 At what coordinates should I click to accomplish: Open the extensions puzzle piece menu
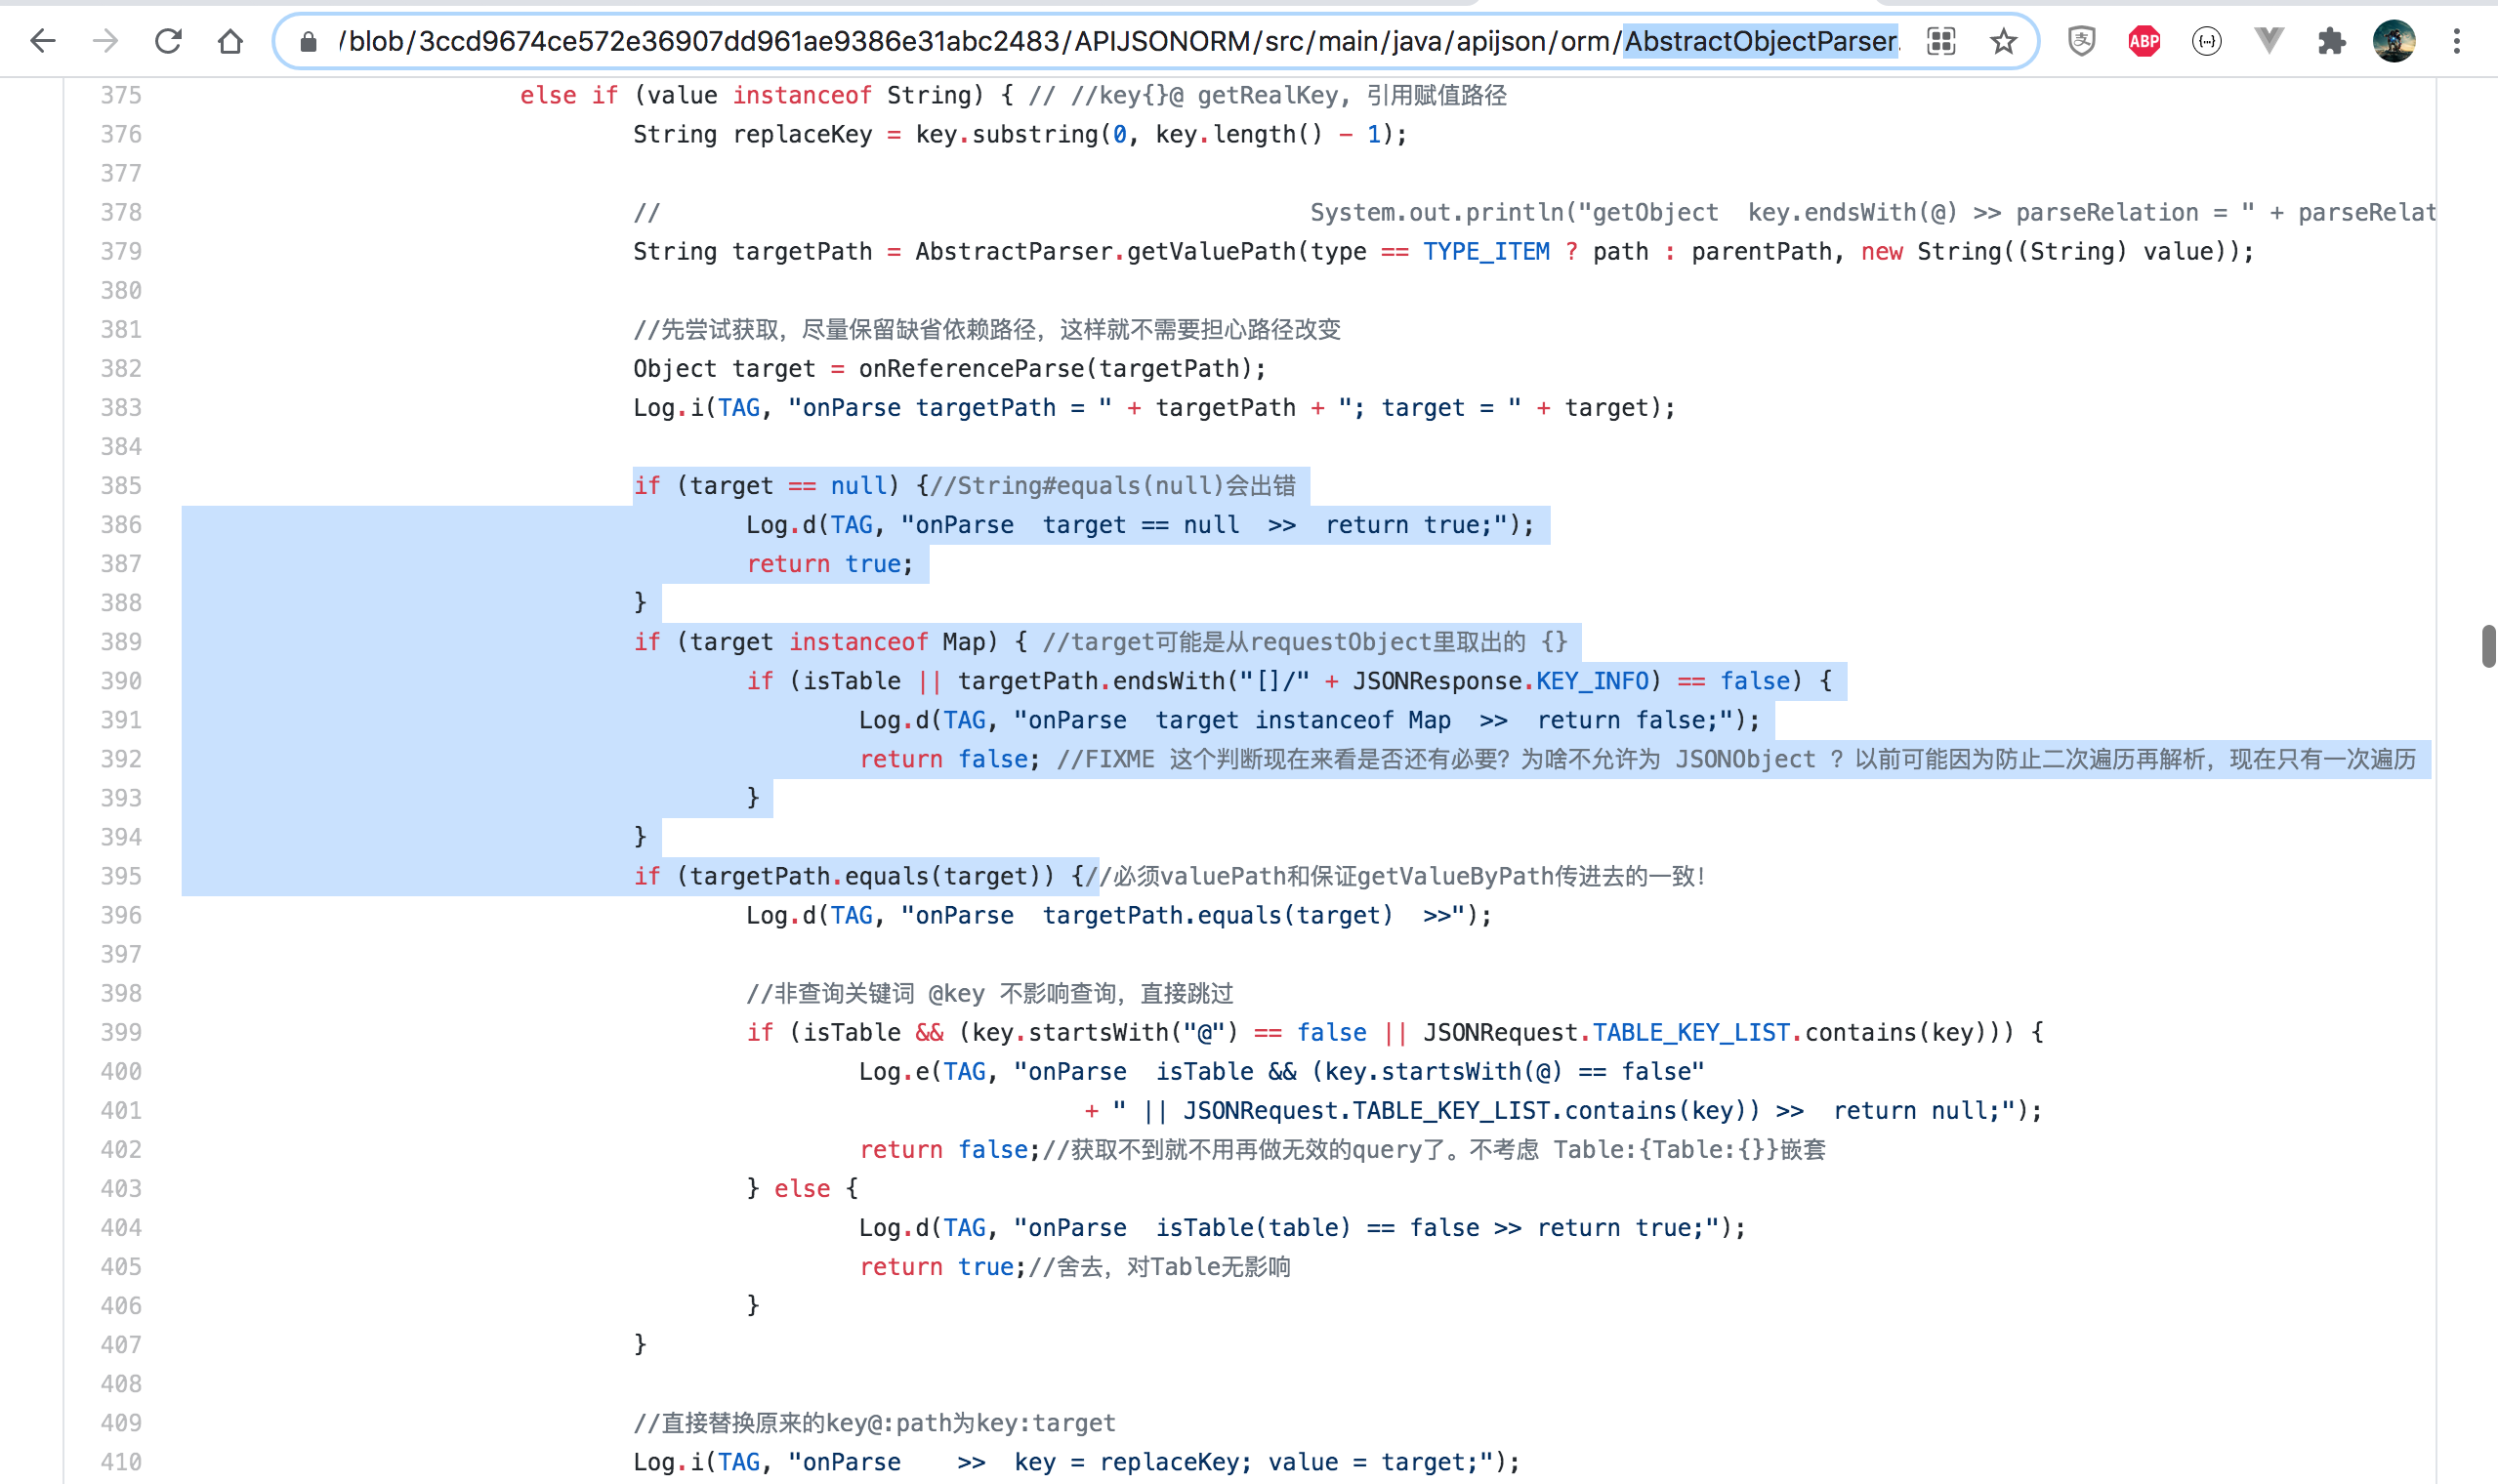(2331, 41)
